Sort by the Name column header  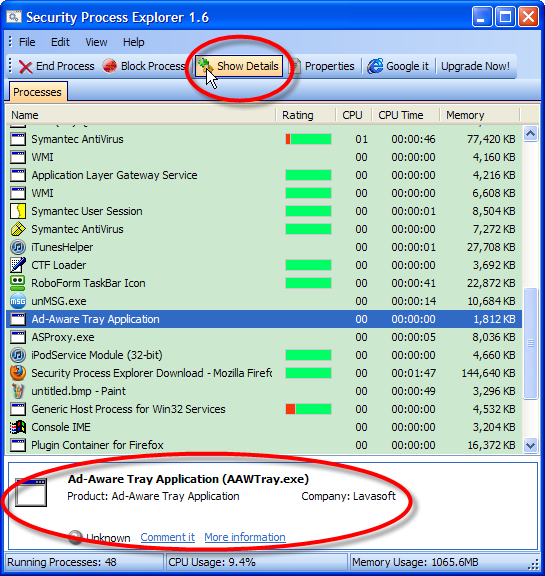[141, 115]
